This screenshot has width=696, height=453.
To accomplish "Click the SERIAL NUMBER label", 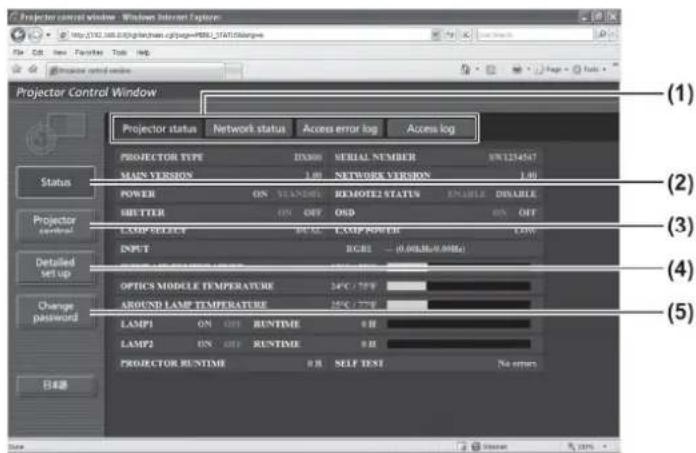I will point(375,157).
